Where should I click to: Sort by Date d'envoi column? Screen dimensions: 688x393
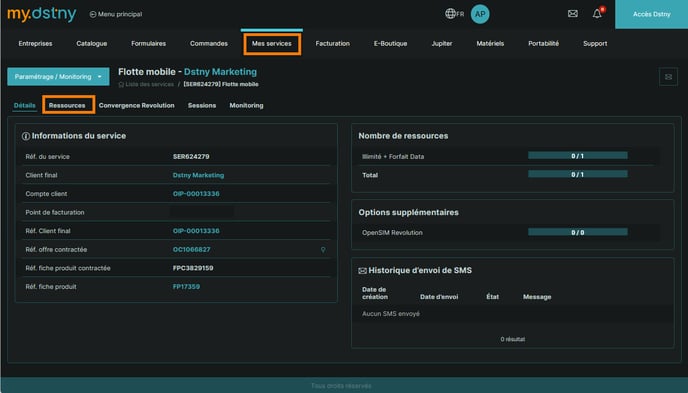[x=439, y=297]
